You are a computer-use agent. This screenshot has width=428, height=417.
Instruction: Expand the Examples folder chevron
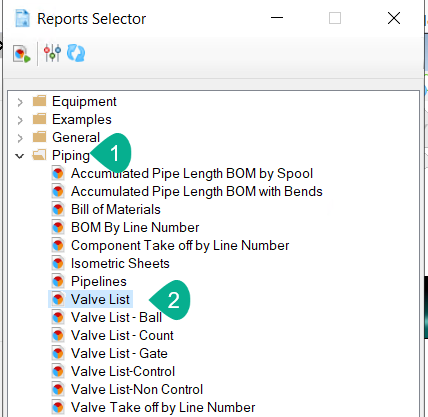click(x=20, y=120)
